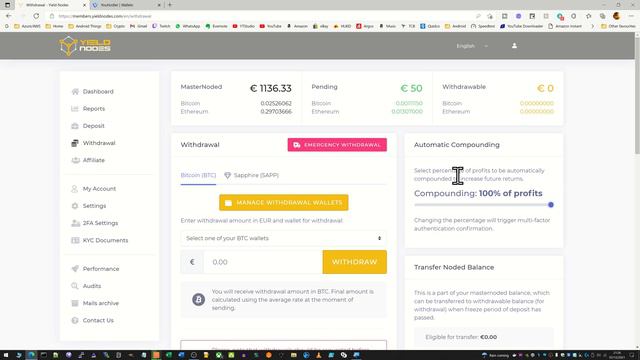Close the Withdrawal Yield Nodes tab
The width and height of the screenshot is (640, 360).
click(x=84, y=5)
